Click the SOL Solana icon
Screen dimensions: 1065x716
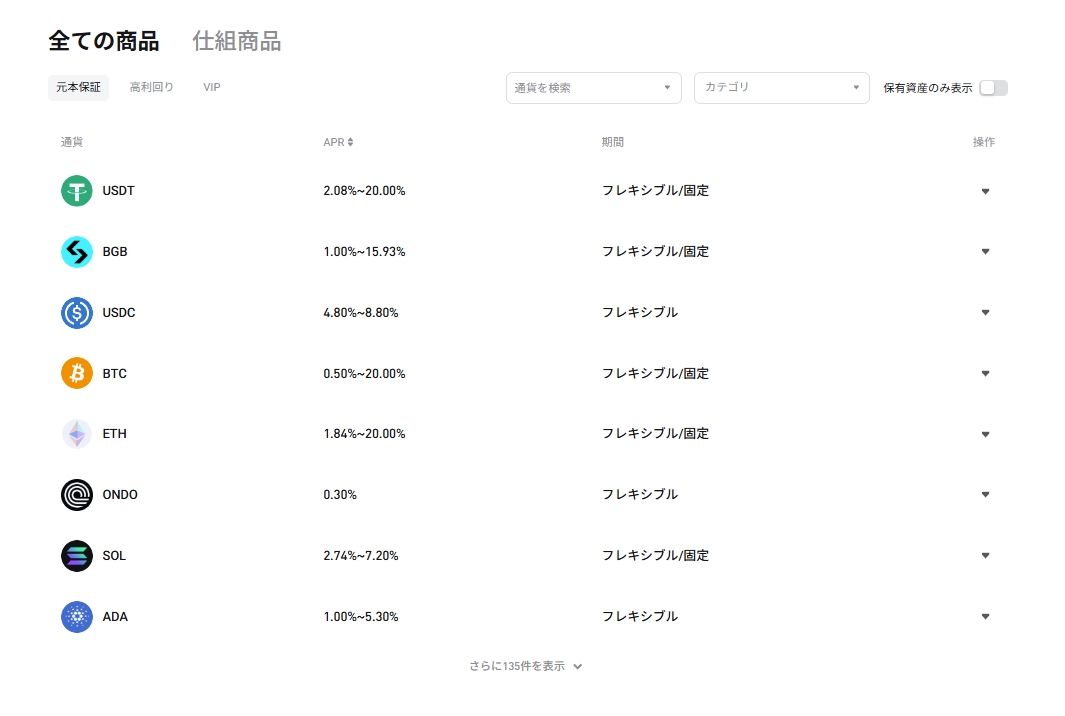click(x=77, y=556)
